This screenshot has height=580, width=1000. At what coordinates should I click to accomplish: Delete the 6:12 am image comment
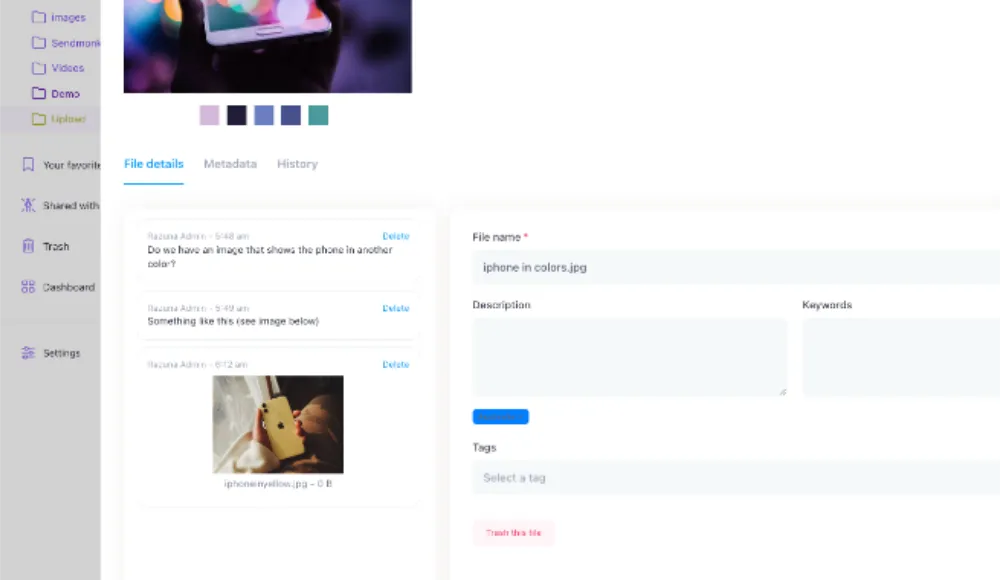pos(395,364)
